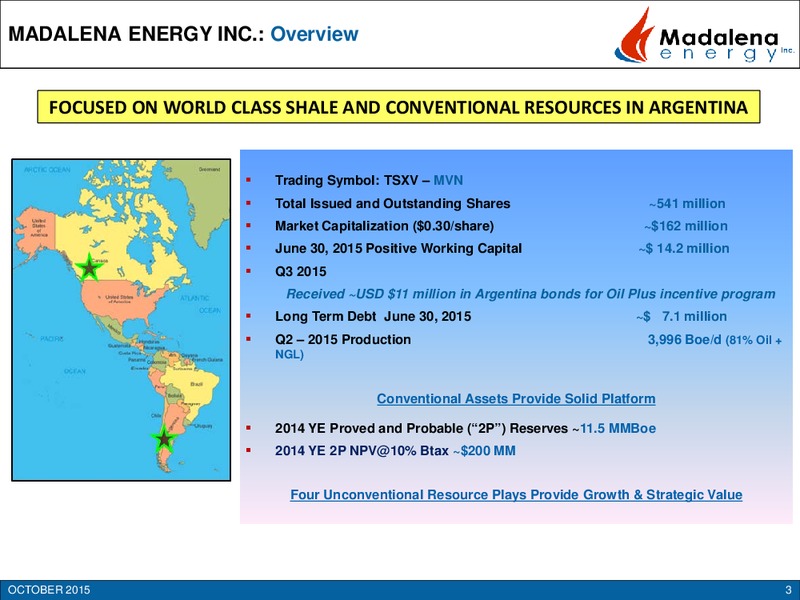Click the ticker symbol 'MVN'
The height and width of the screenshot is (600, 800).
(x=448, y=181)
